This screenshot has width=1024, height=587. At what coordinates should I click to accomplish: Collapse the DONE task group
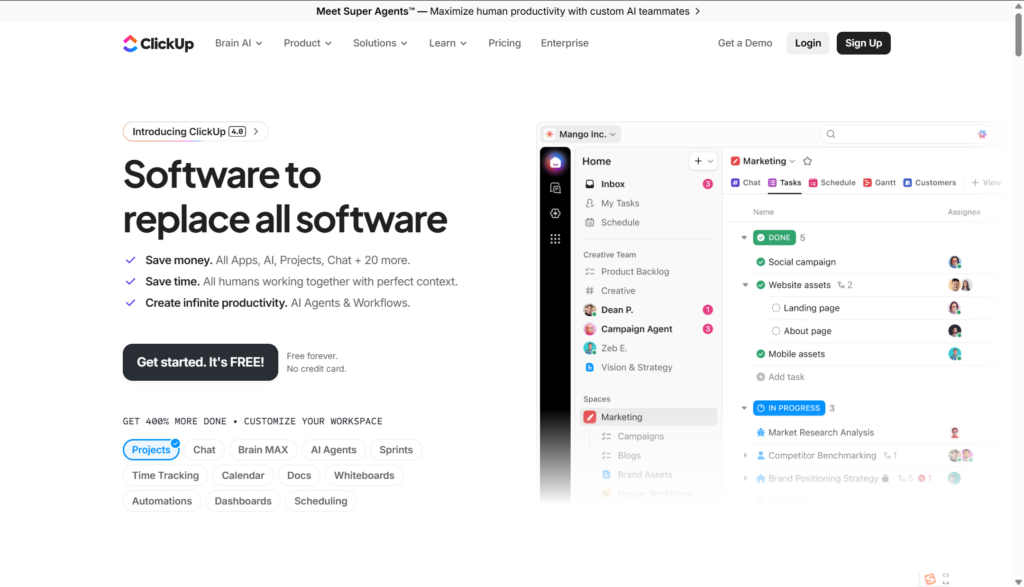pos(744,238)
